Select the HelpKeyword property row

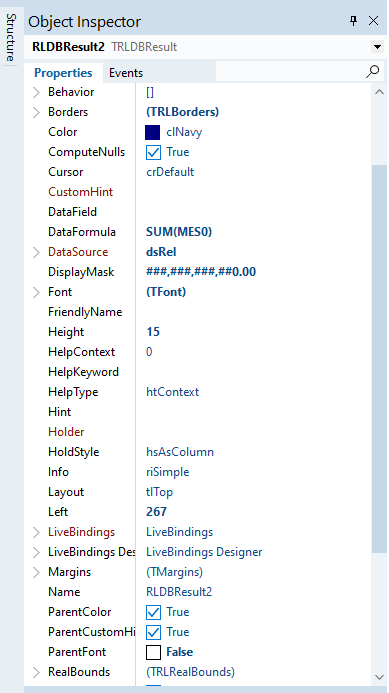coord(197,372)
